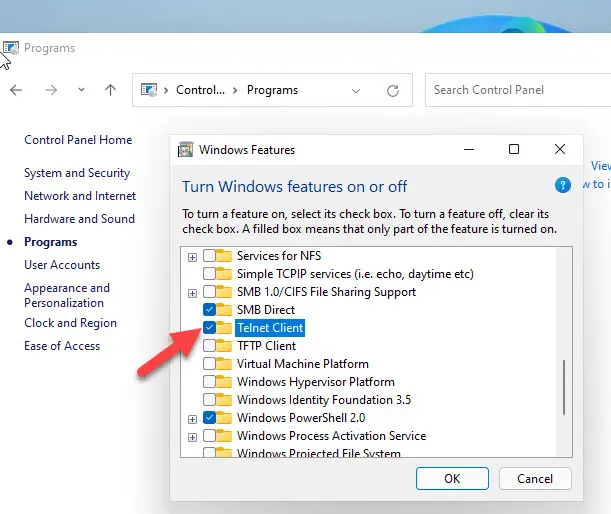Click the Control Panel icon in address bar
The width and height of the screenshot is (611, 514).
click(x=149, y=90)
